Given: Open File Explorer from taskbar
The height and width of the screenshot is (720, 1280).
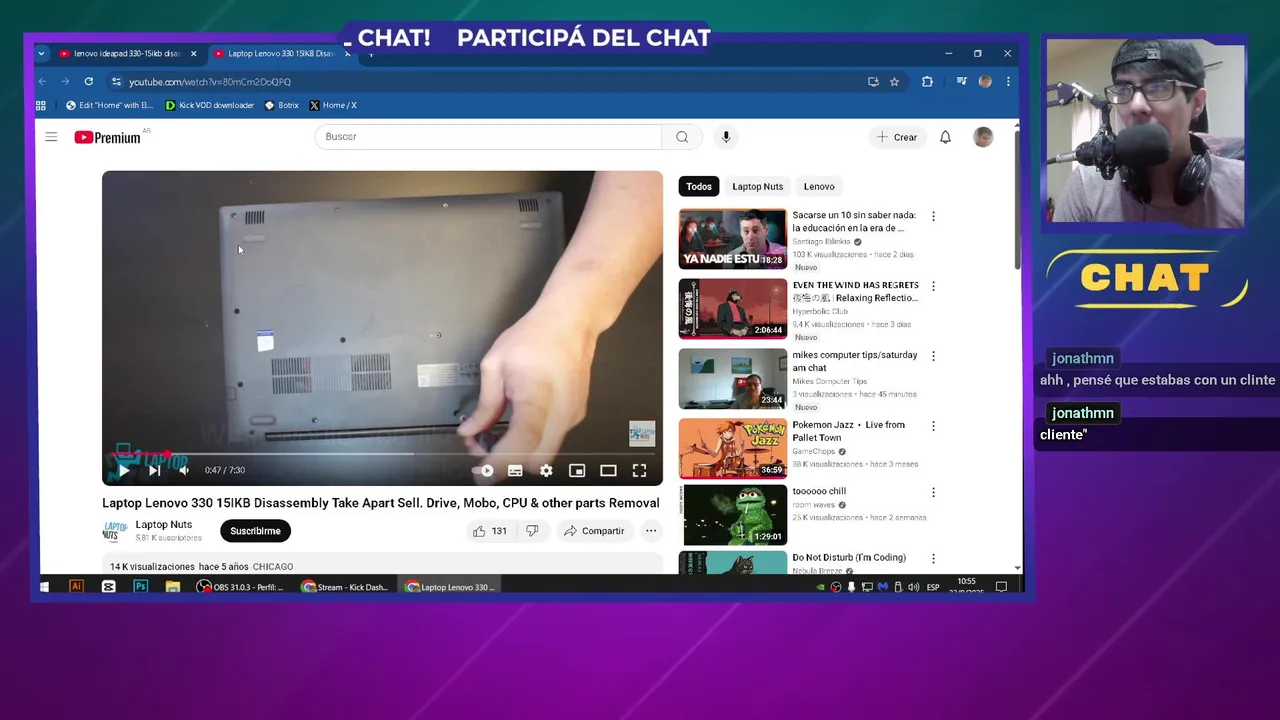Looking at the screenshot, I should (173, 587).
